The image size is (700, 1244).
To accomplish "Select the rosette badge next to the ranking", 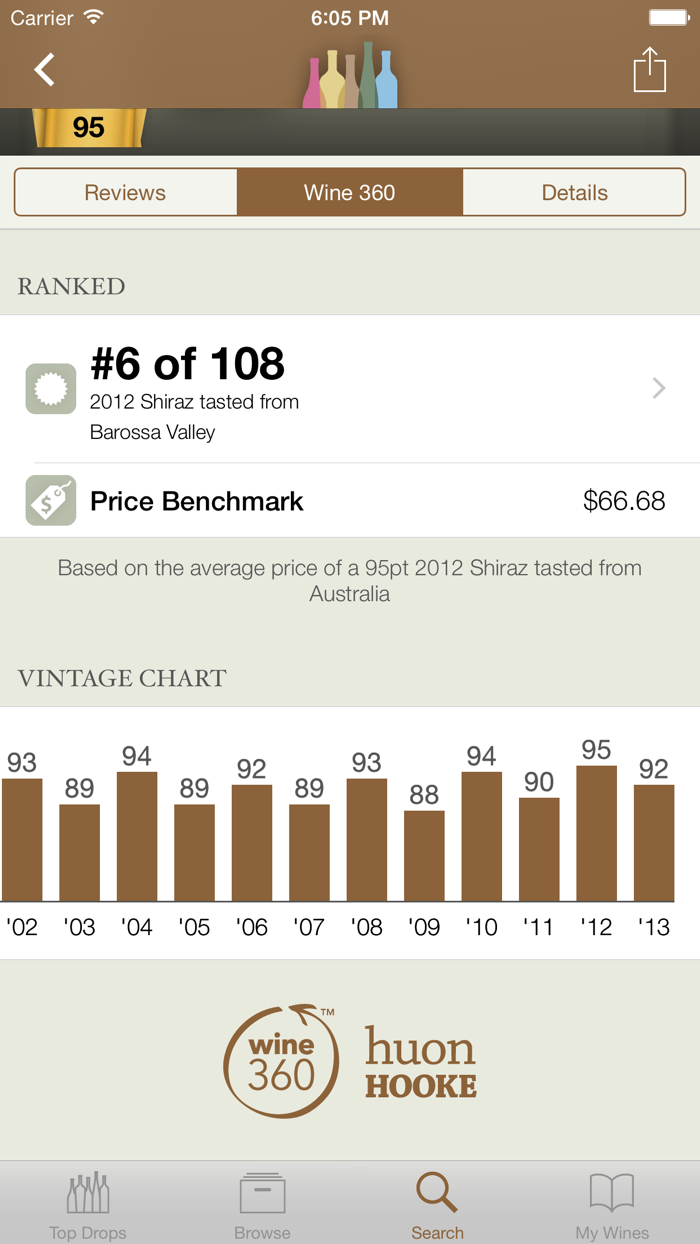I will click(x=50, y=388).
